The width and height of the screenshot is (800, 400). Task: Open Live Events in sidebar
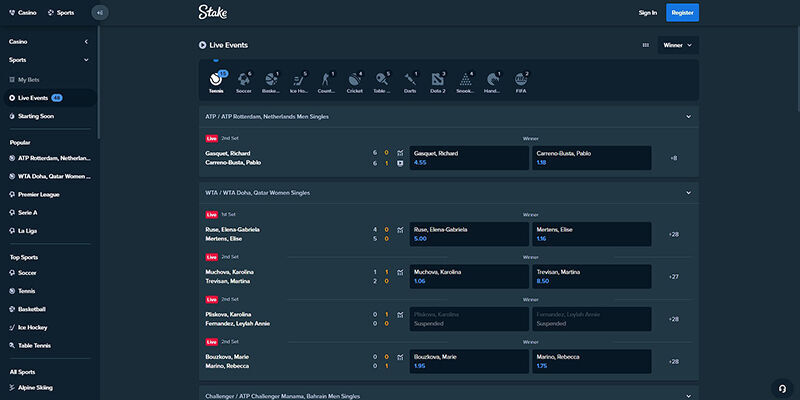[49, 98]
